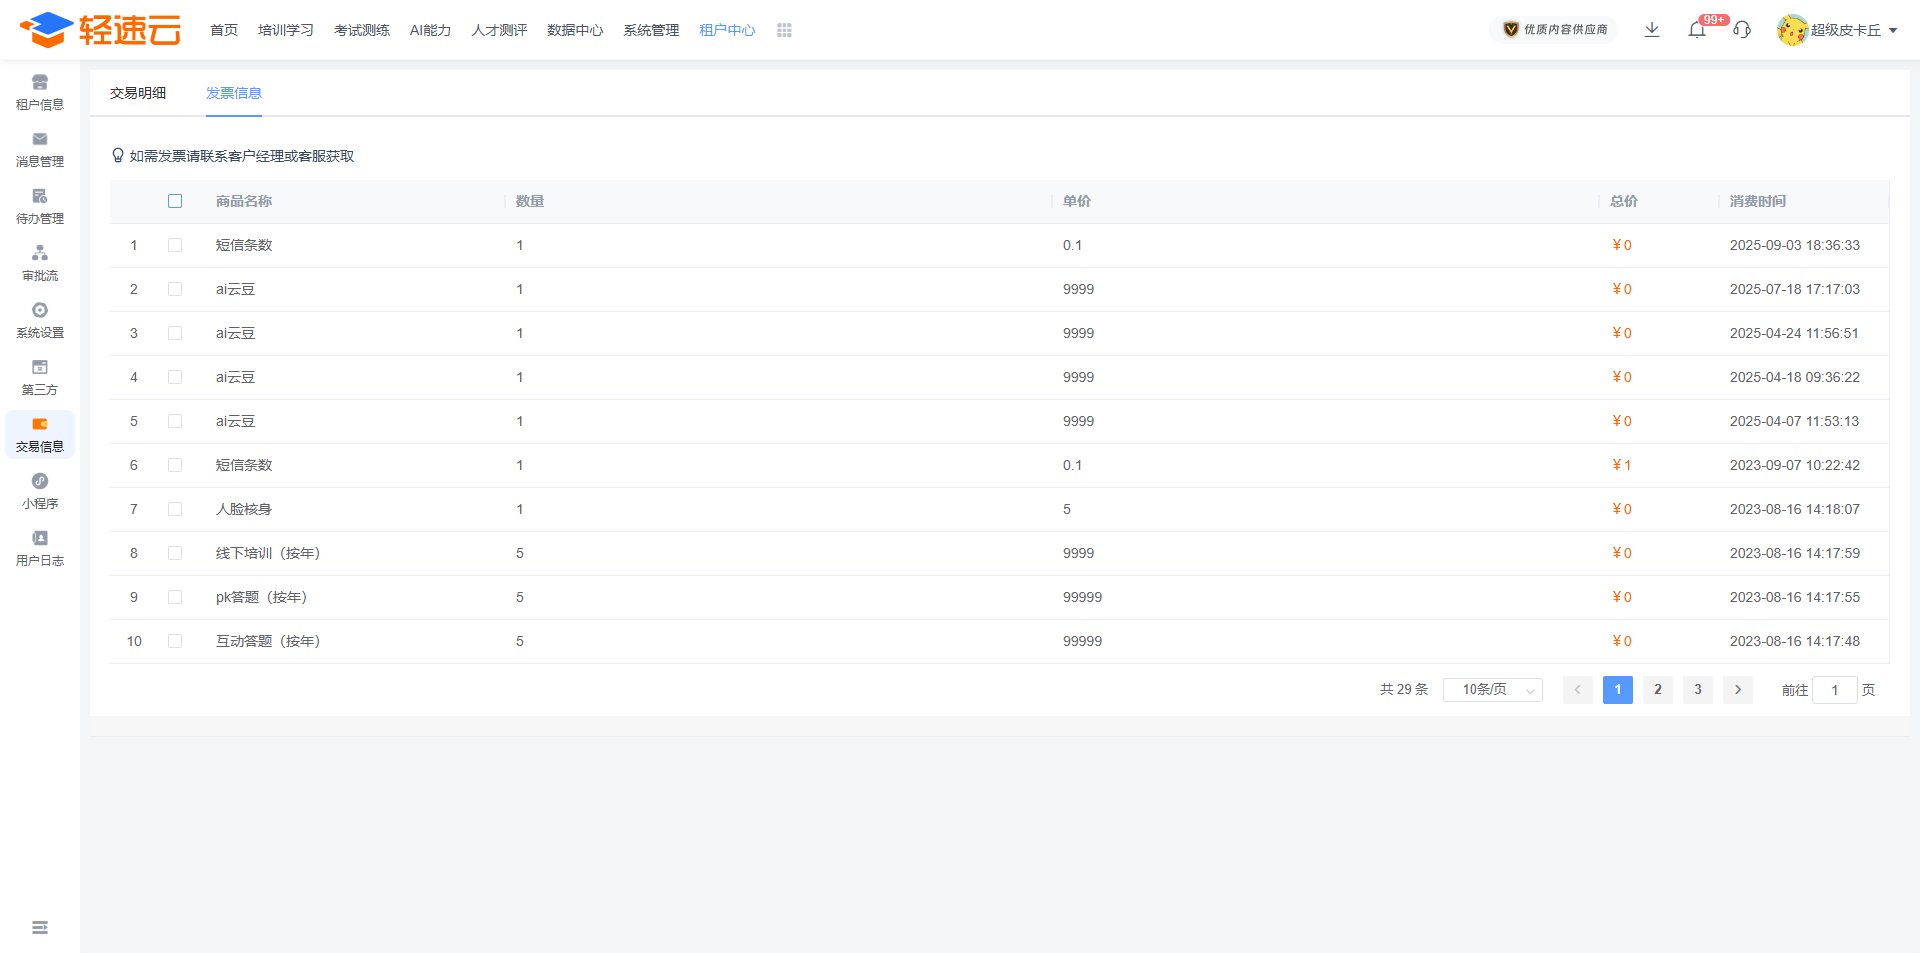
Task: Check the box for row 1 短信条数
Action: click(175, 245)
